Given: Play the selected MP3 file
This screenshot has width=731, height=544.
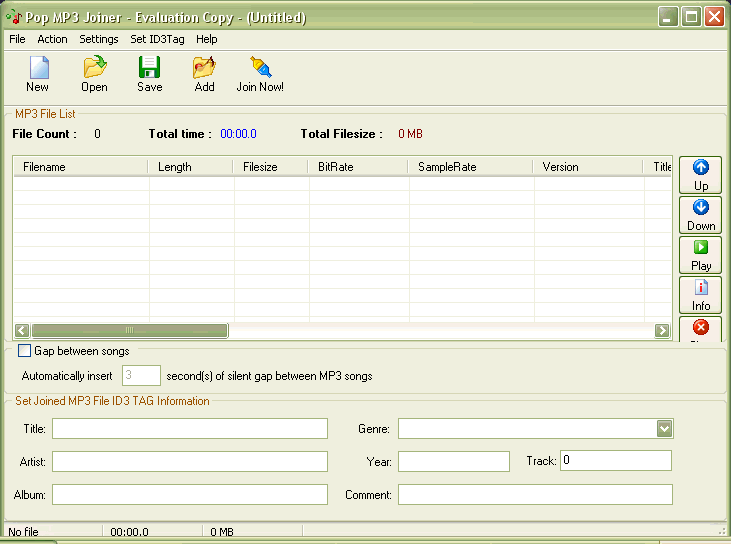Looking at the screenshot, I should tap(700, 255).
